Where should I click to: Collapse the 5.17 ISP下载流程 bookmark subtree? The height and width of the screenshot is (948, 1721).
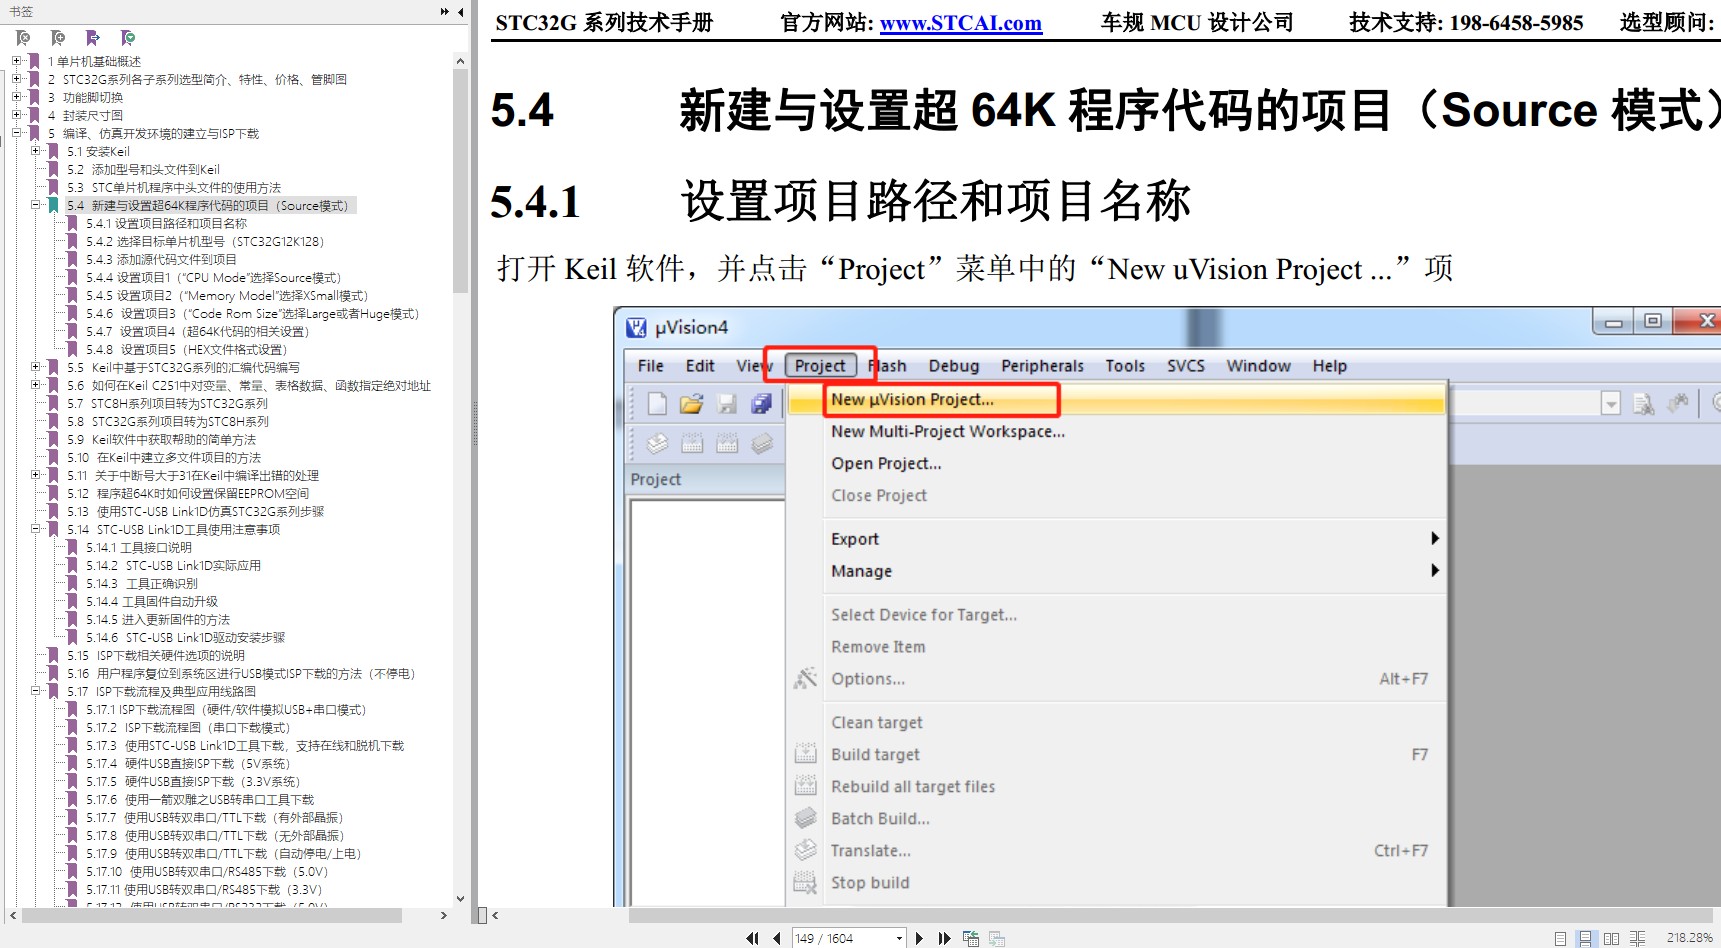(36, 691)
